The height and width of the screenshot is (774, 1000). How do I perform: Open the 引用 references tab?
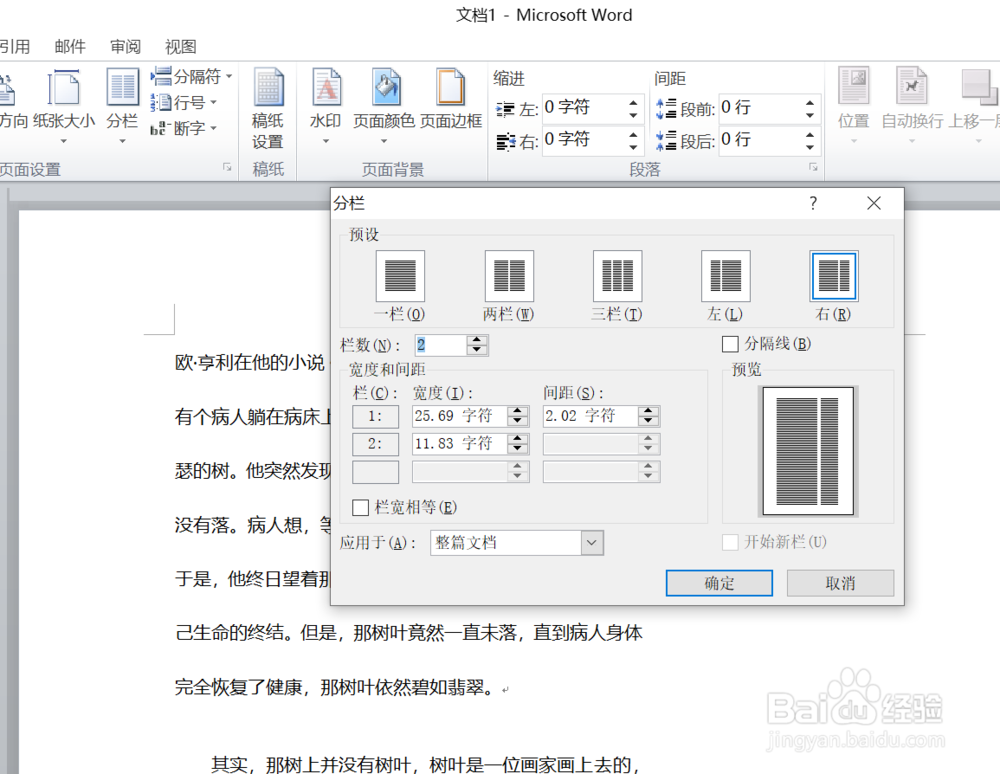pos(15,47)
